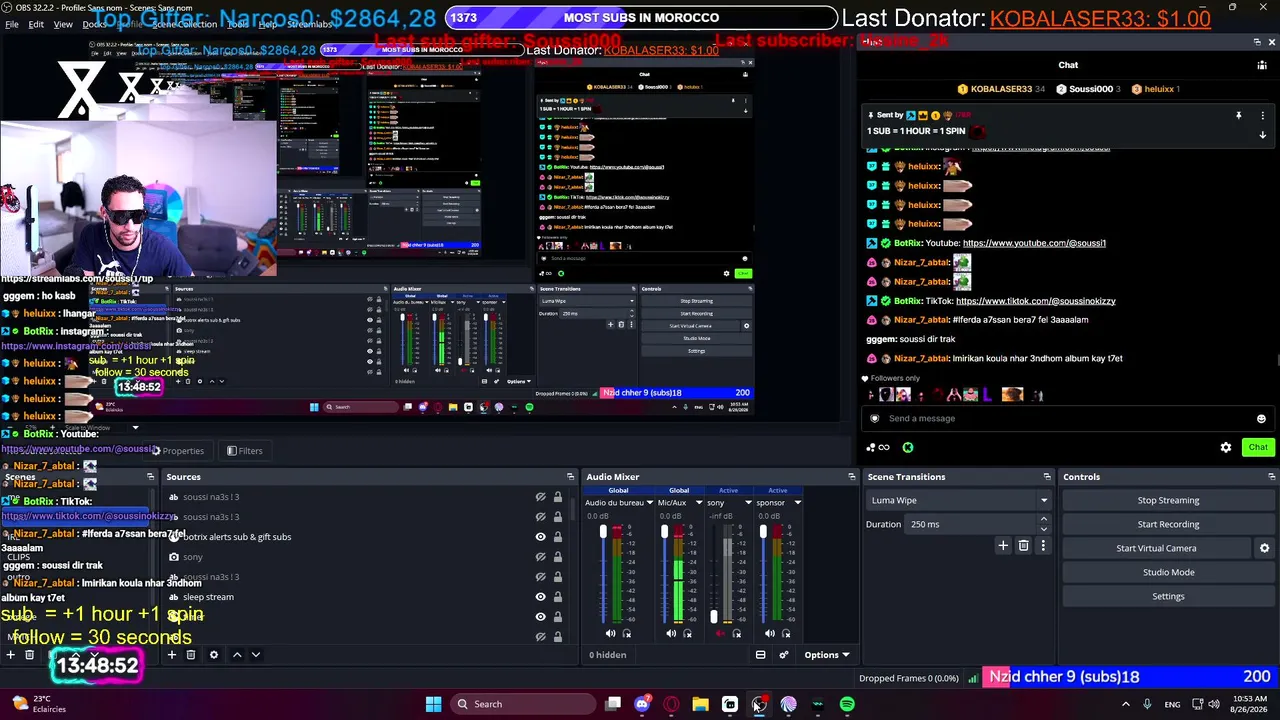Float the Audio Mixer dock

[851, 477]
